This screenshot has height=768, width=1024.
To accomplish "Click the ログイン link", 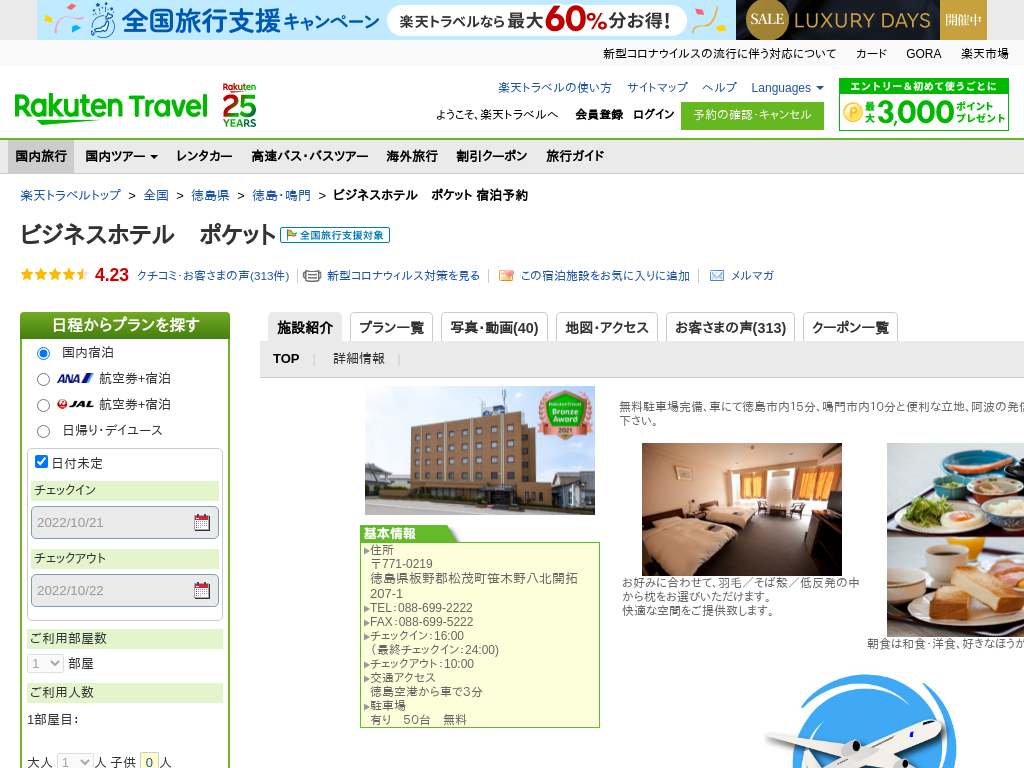I will point(653,115).
